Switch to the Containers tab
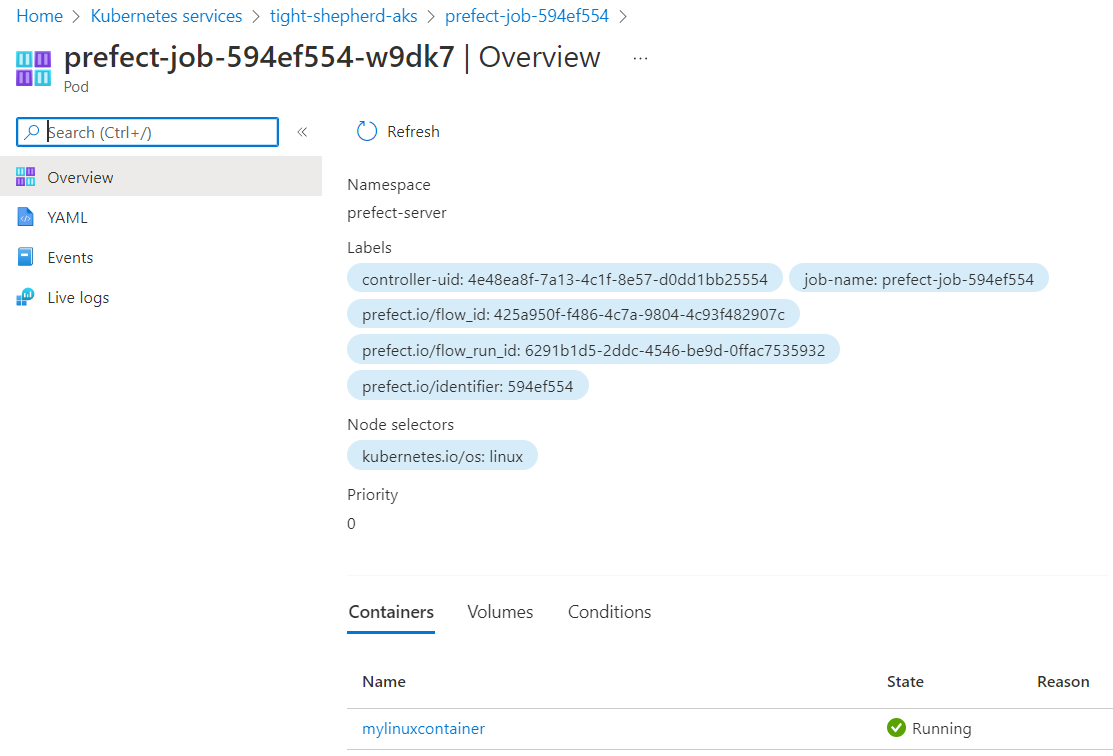Image resolution: width=1113 pixels, height=756 pixels. click(x=391, y=612)
